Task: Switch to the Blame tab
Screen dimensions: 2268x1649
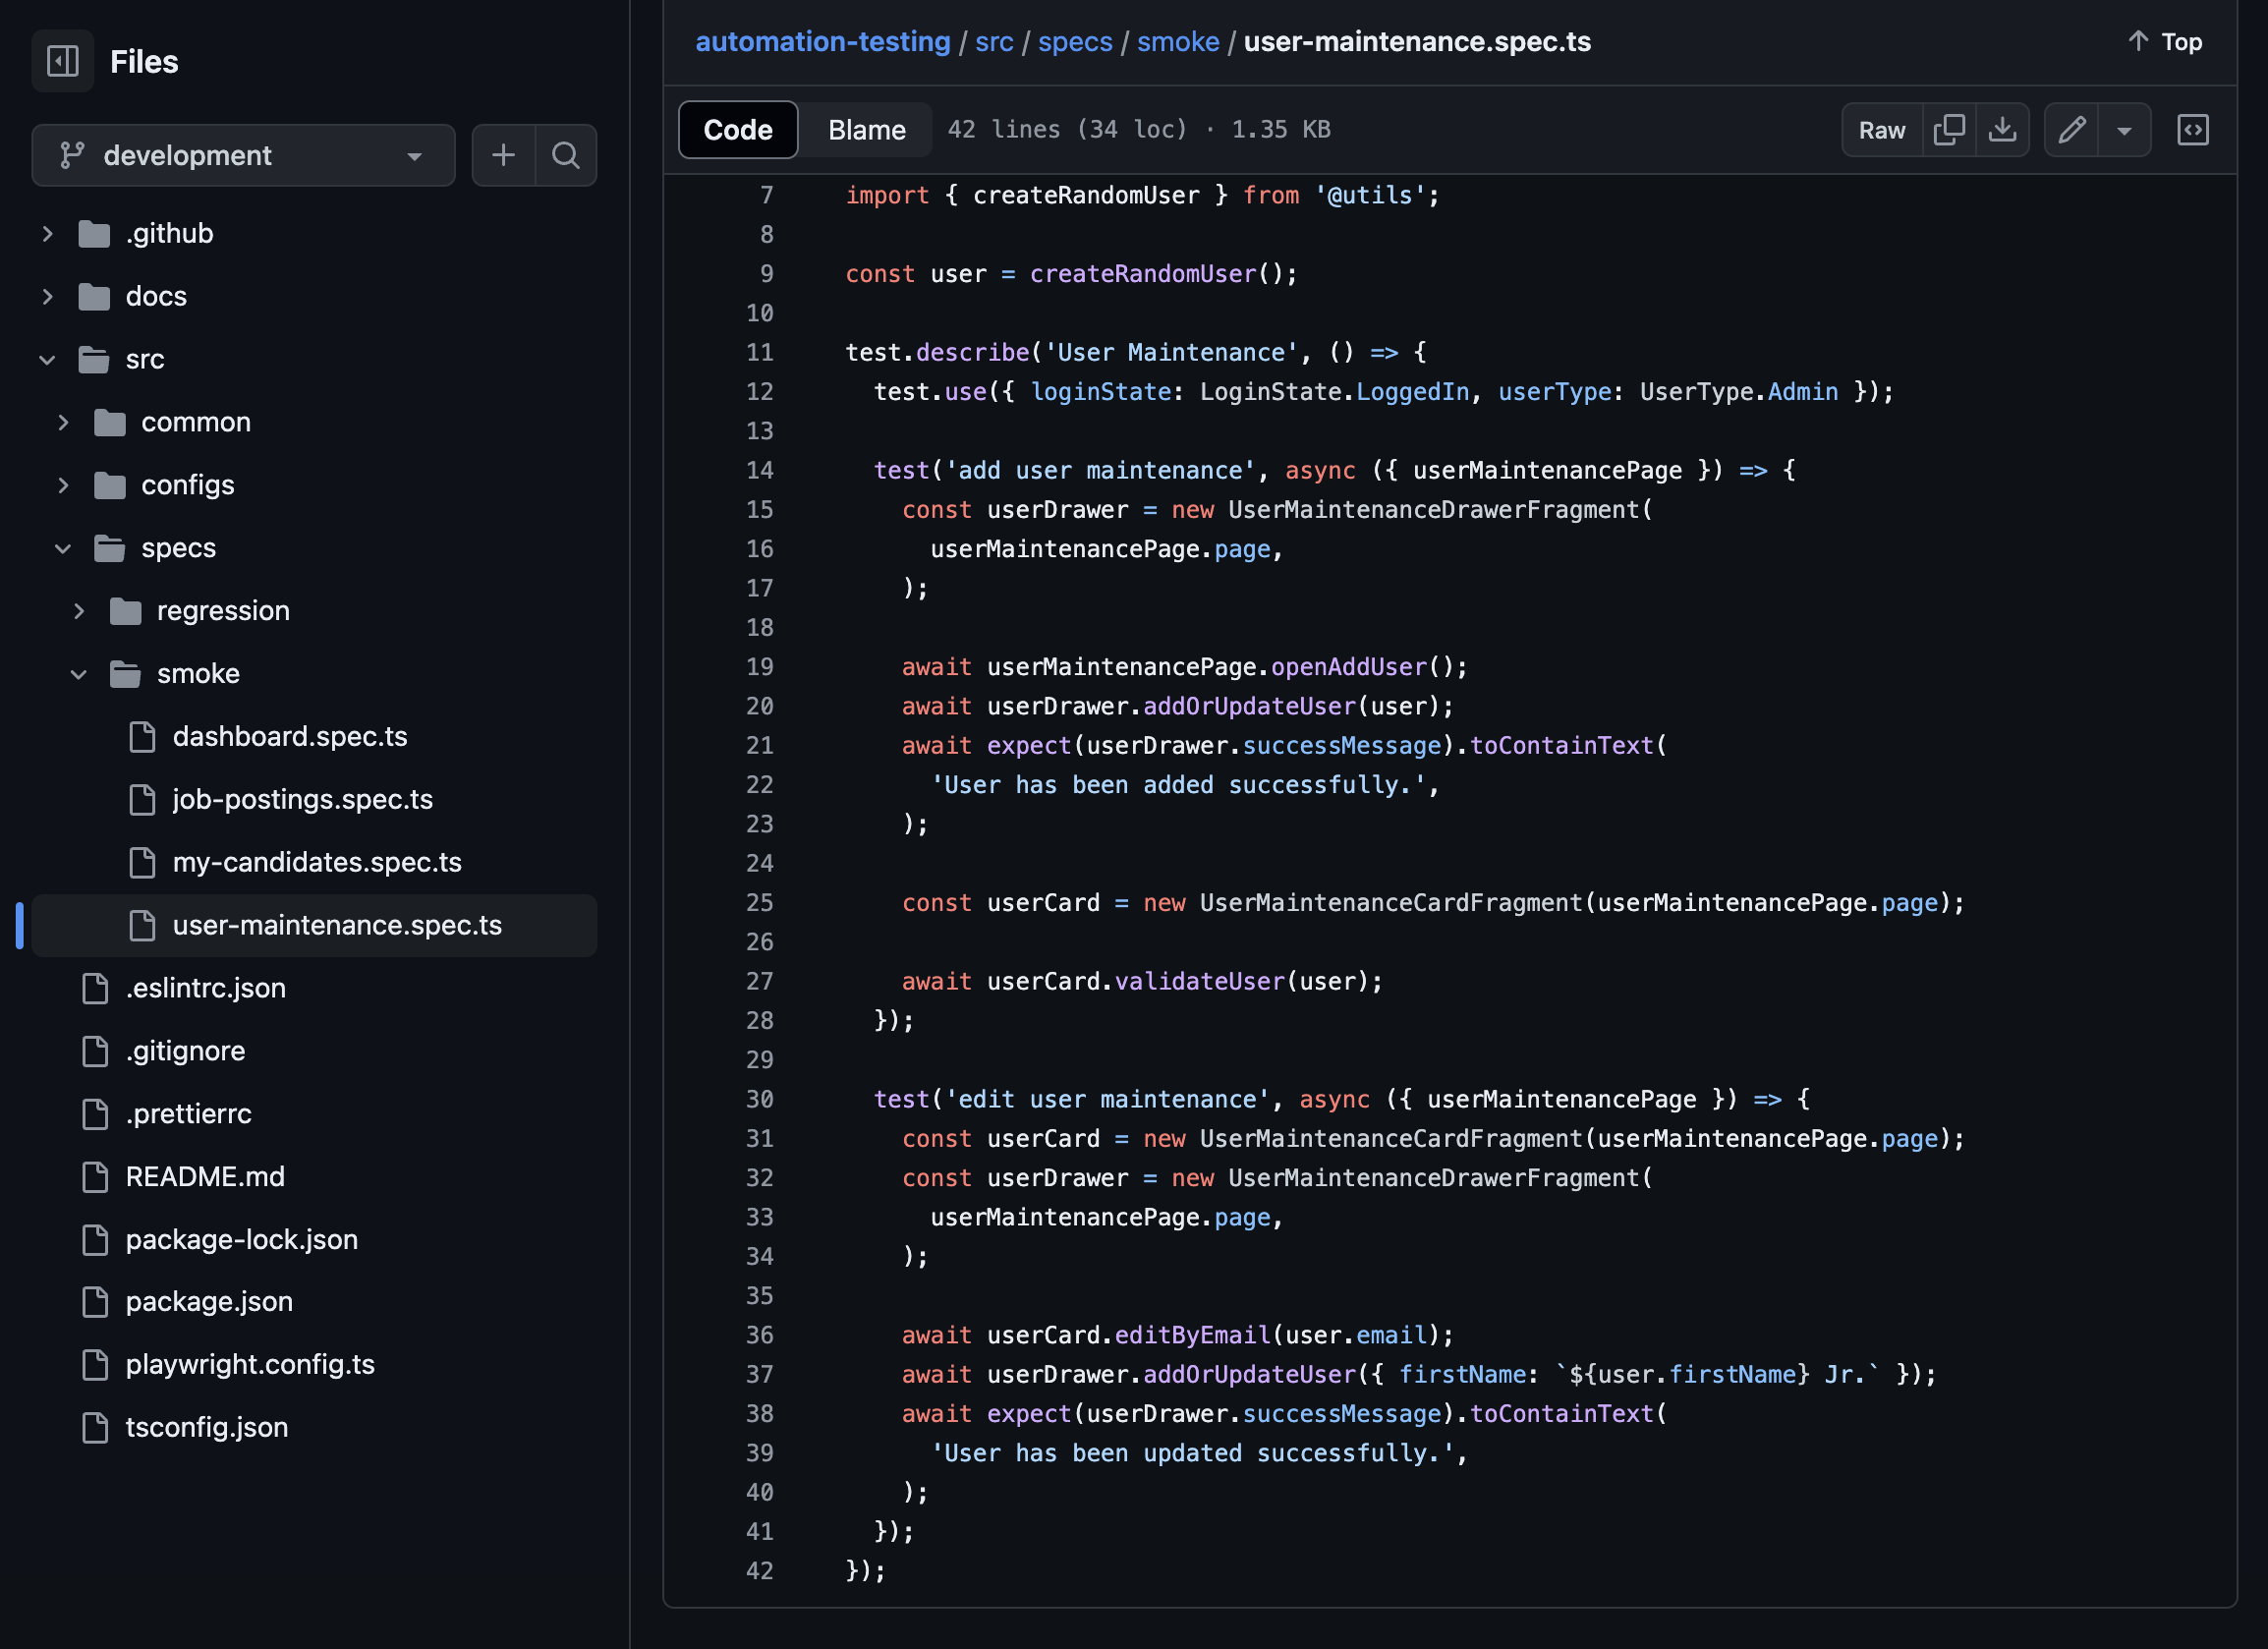Action: pyautogui.click(x=867, y=130)
